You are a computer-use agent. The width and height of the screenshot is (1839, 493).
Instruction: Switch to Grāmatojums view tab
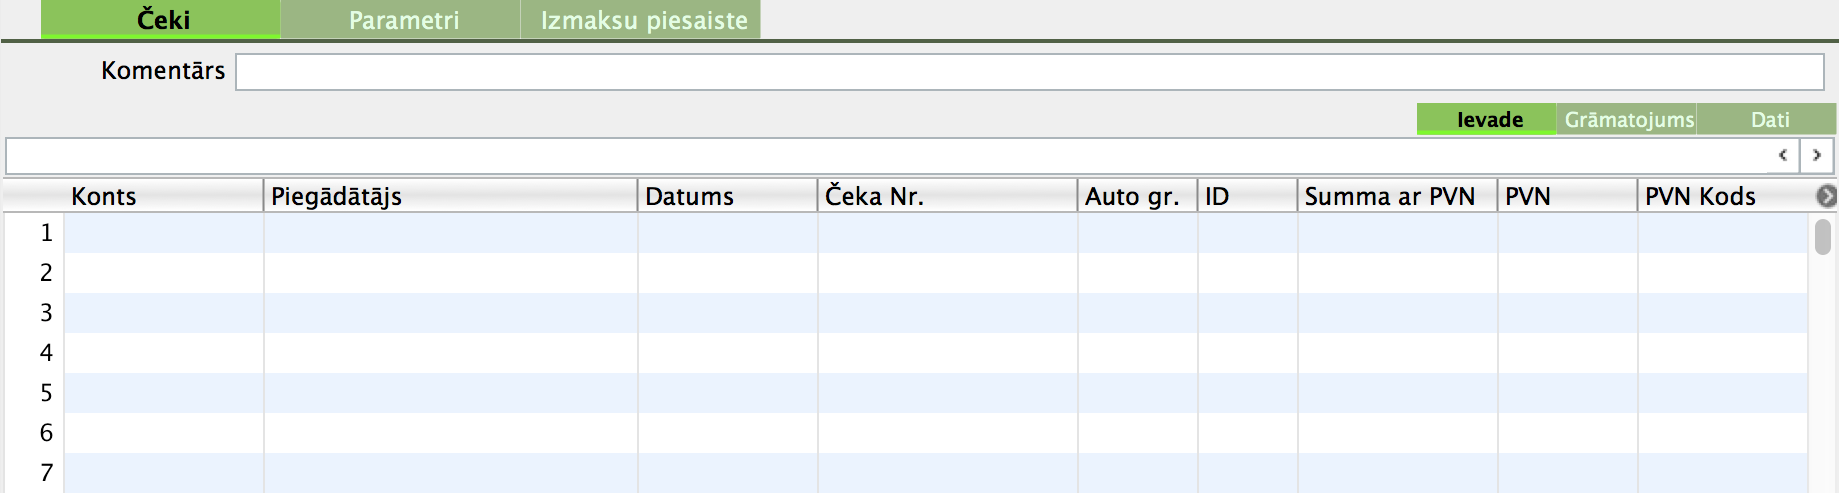[1628, 120]
